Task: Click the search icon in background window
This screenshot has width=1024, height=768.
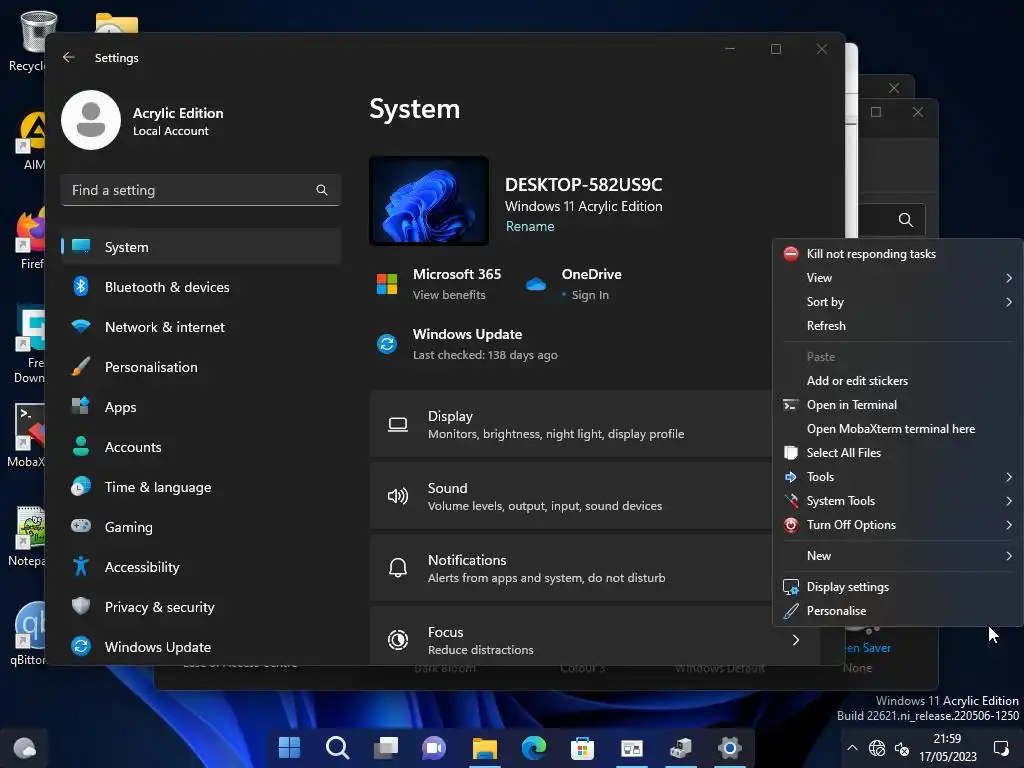Action: pos(905,220)
